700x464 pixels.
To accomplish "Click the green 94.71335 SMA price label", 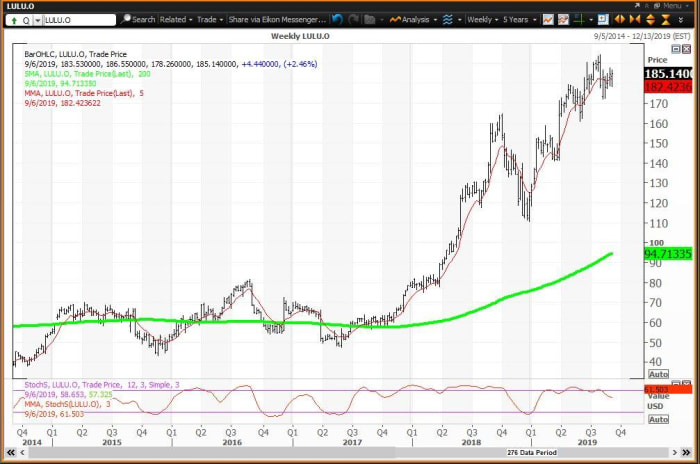I will coord(667,254).
